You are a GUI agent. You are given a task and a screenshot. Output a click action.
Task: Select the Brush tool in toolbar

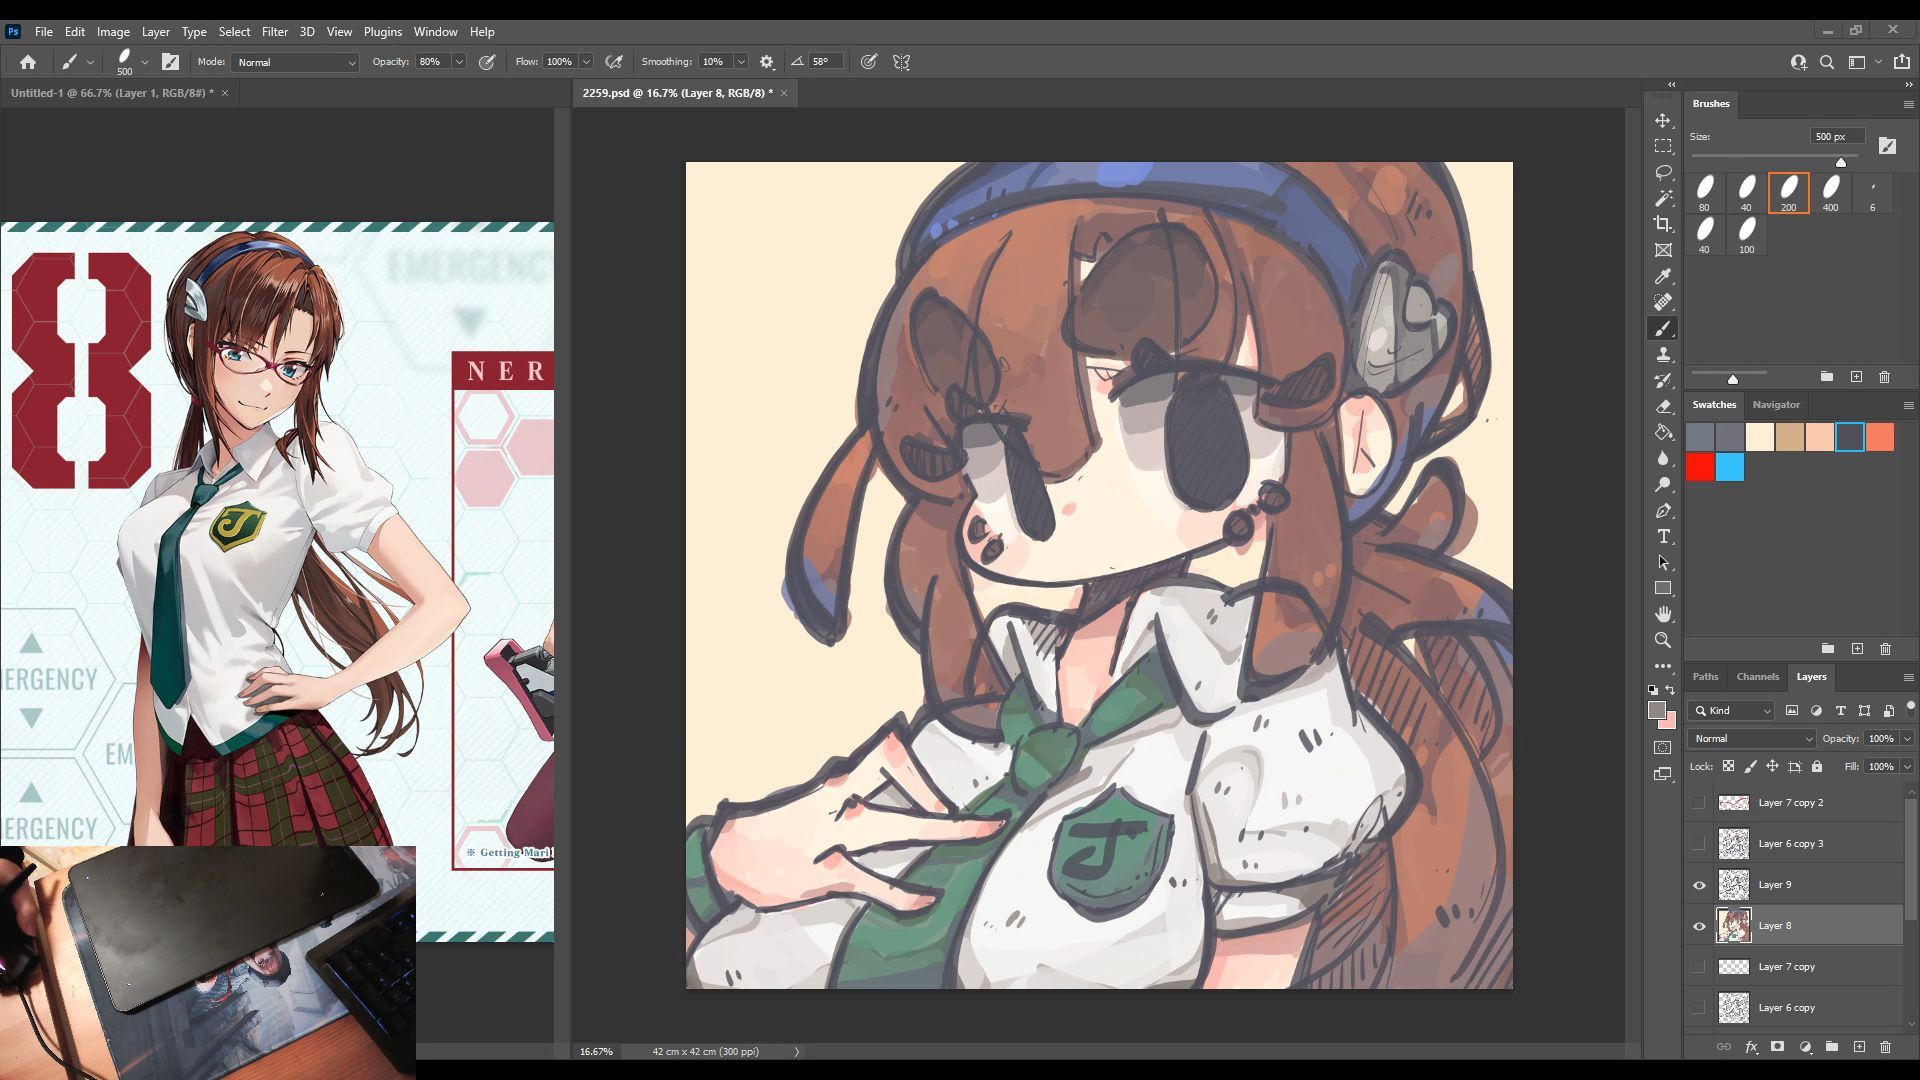point(1663,328)
